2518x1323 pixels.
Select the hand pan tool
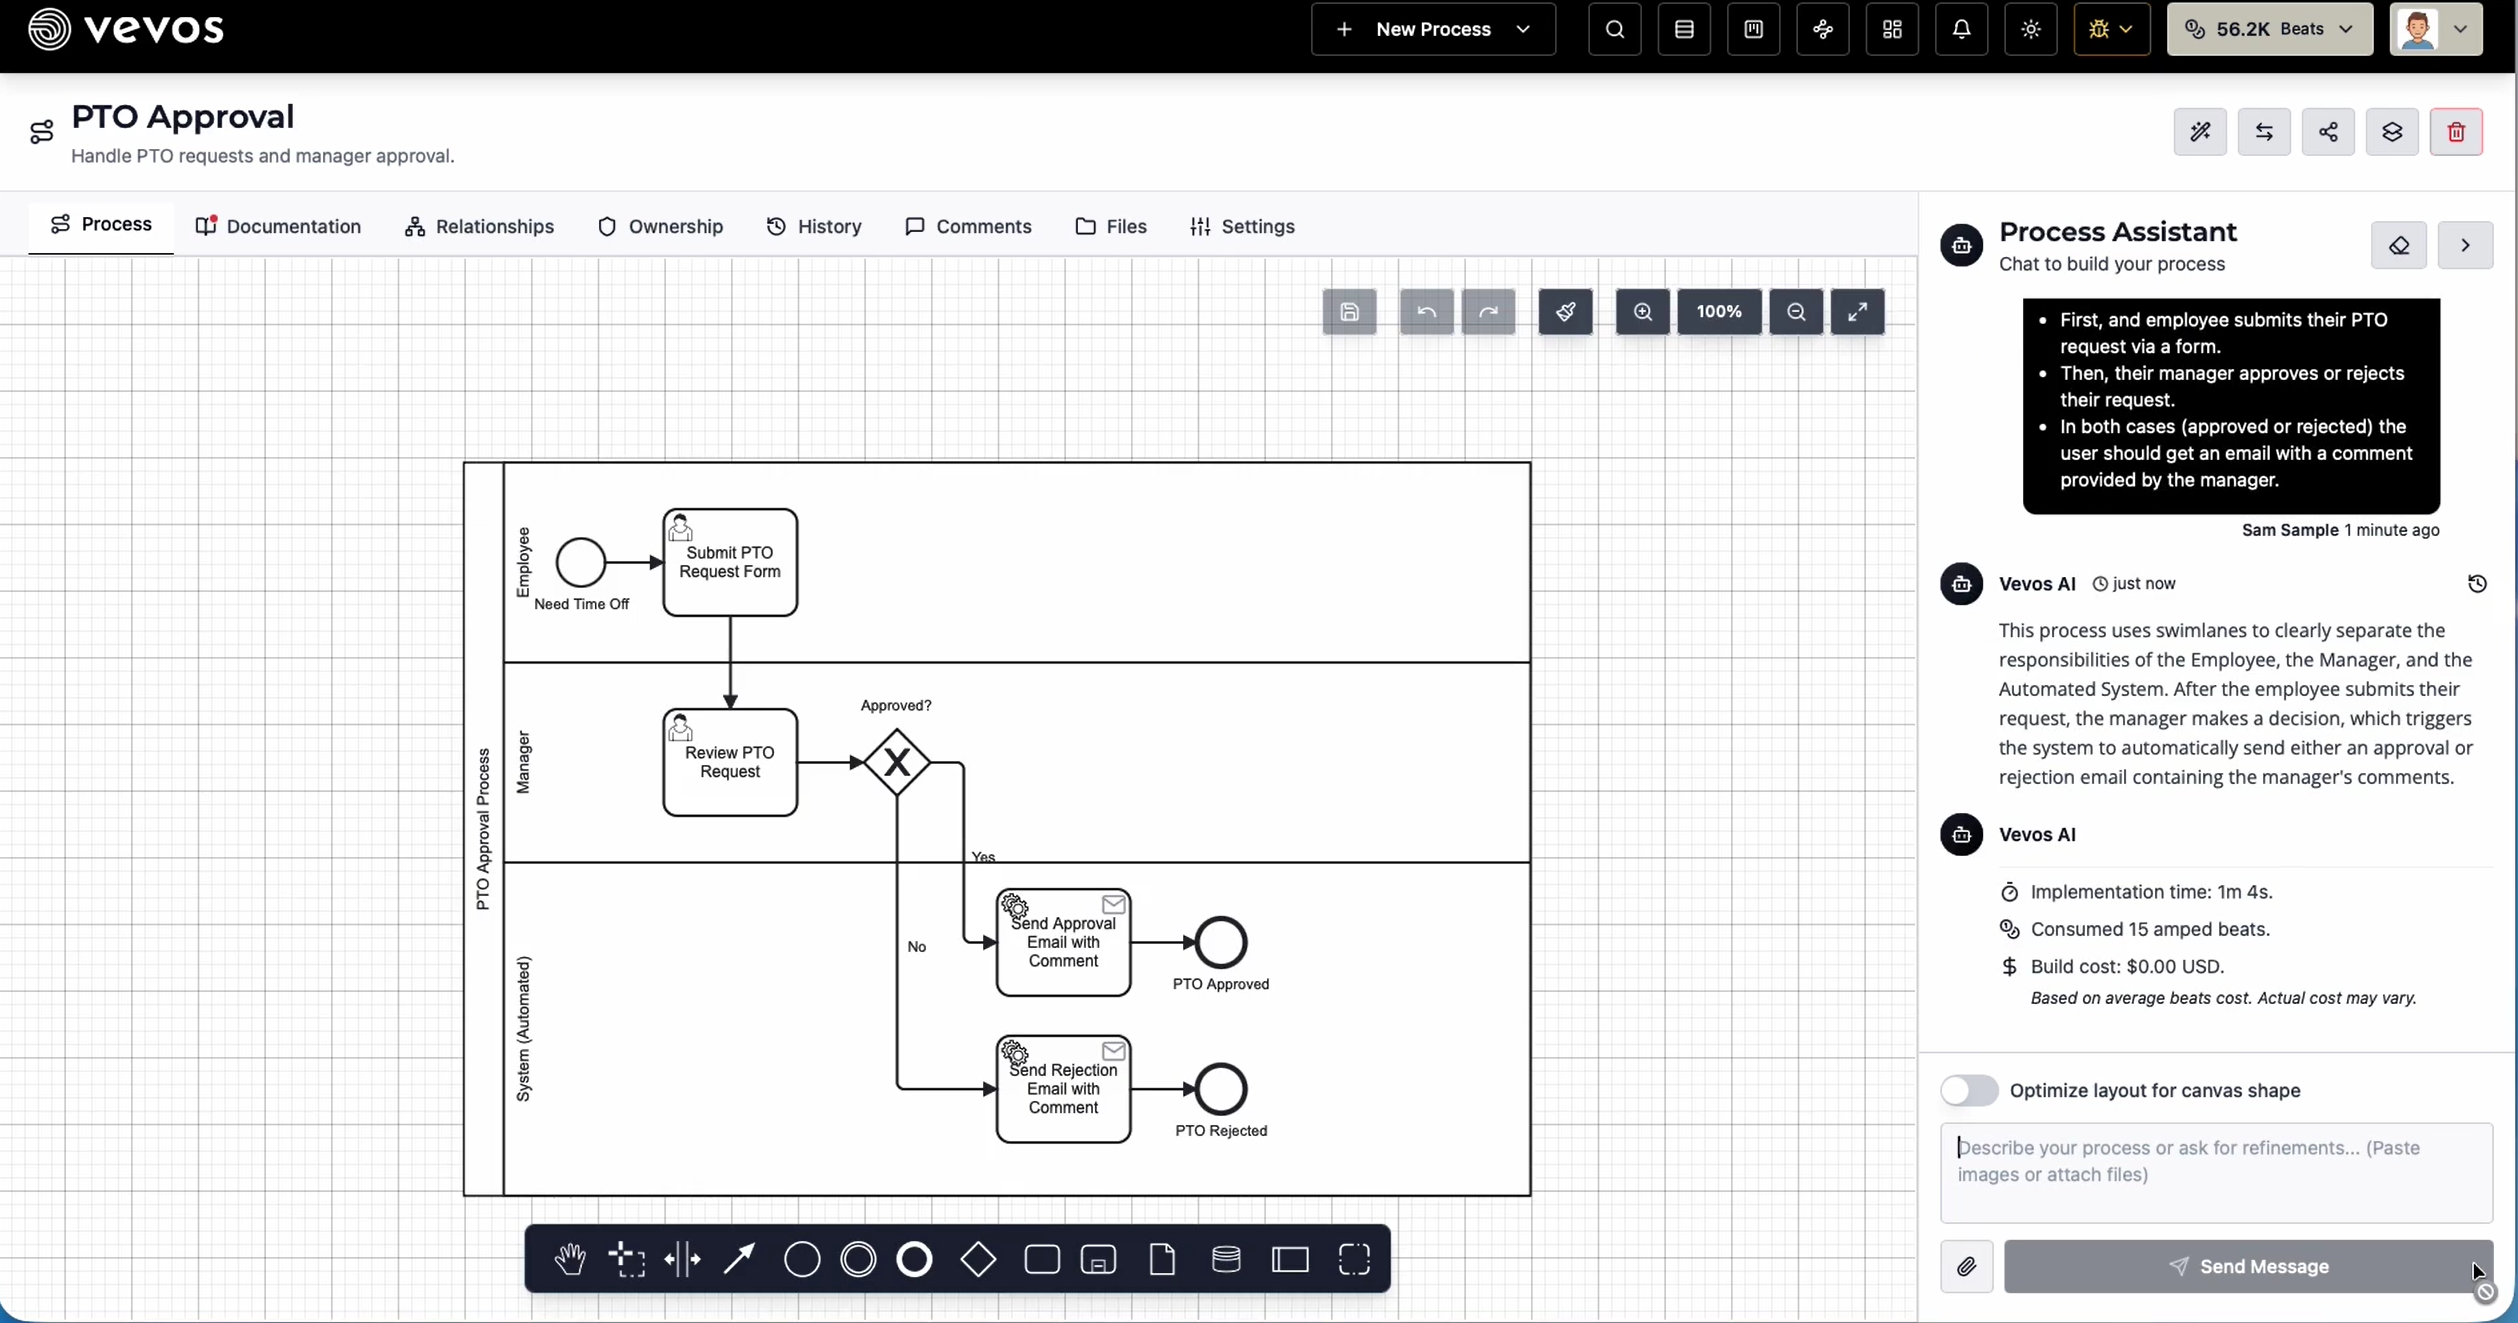tap(570, 1259)
